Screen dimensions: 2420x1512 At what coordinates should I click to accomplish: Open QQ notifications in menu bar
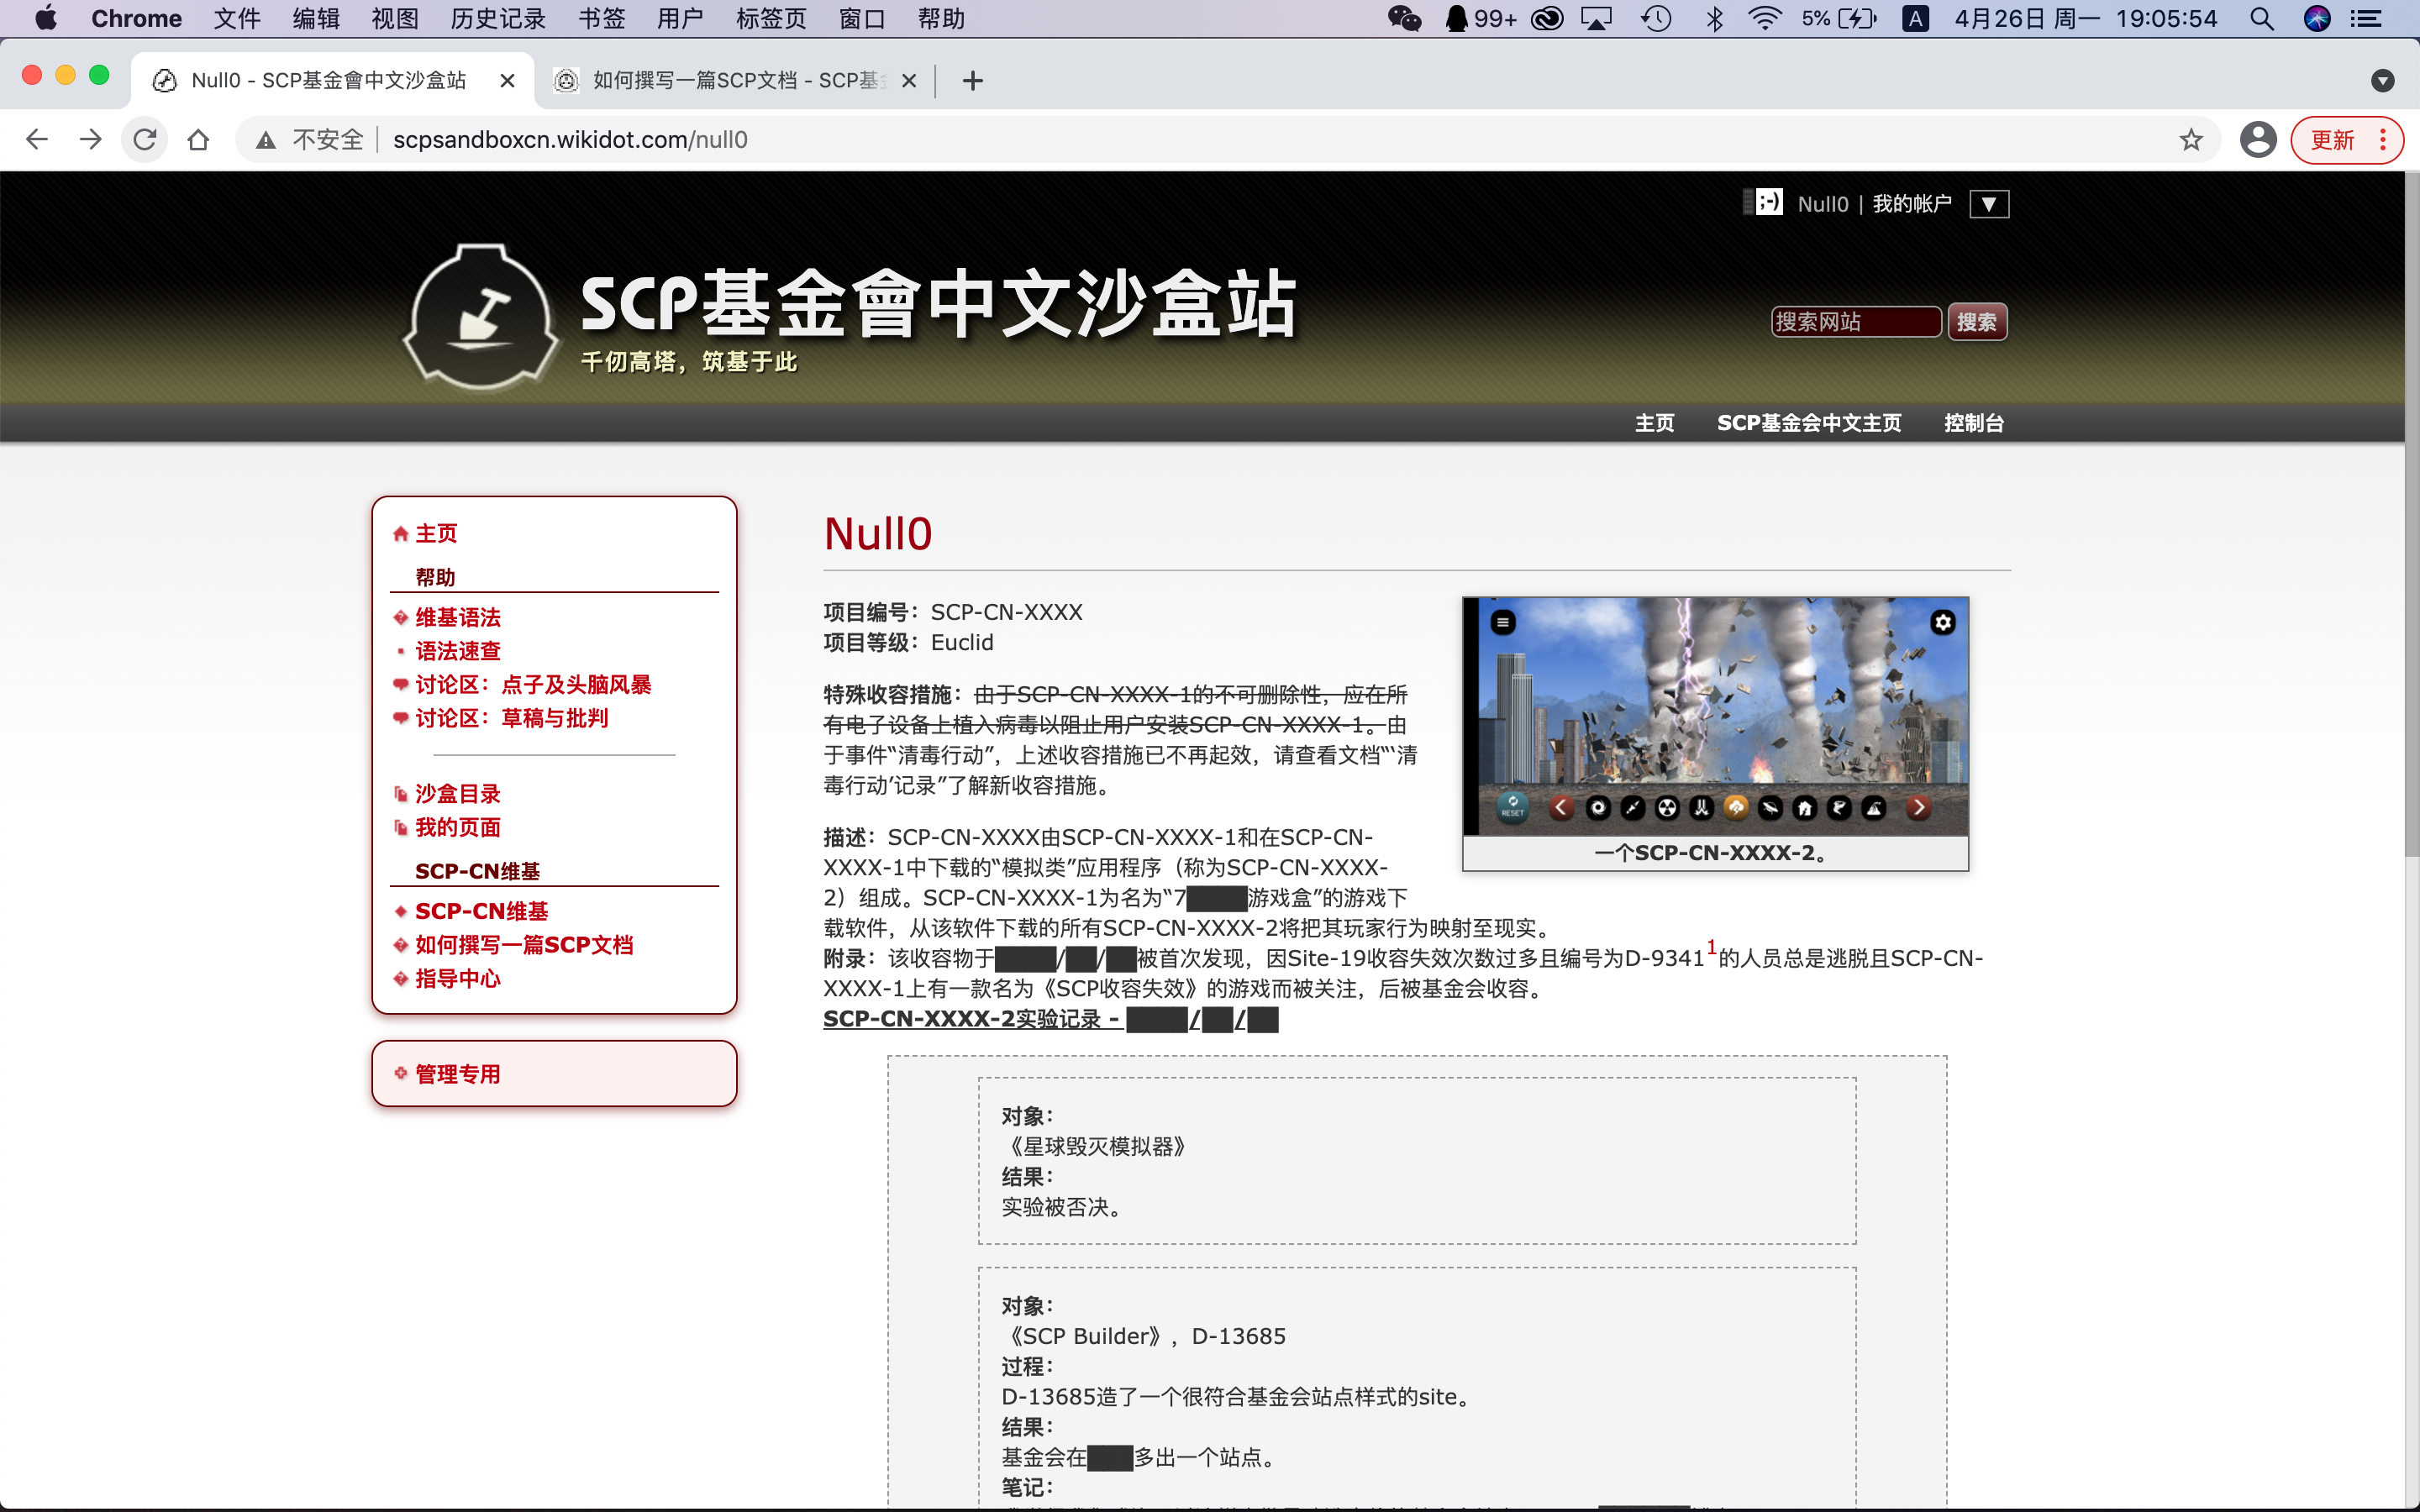pos(1481,18)
